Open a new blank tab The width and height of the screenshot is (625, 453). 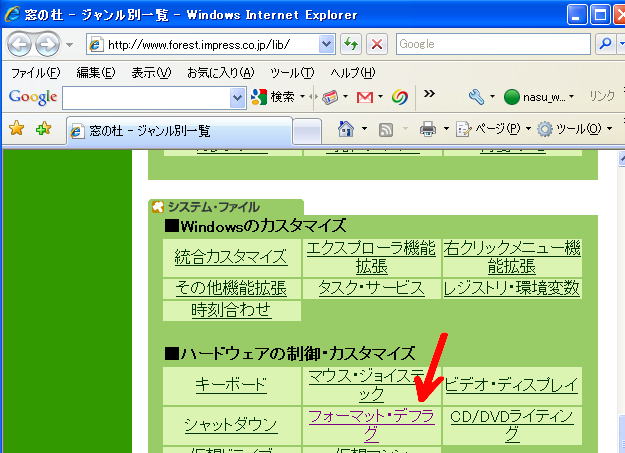click(x=307, y=131)
